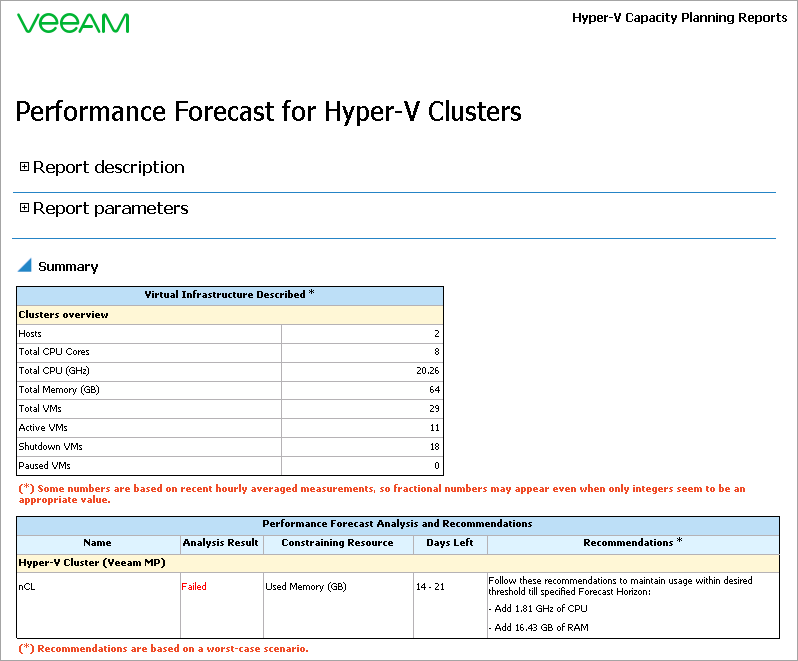Click the value 20.26
The height and width of the screenshot is (661, 798).
pos(428,371)
